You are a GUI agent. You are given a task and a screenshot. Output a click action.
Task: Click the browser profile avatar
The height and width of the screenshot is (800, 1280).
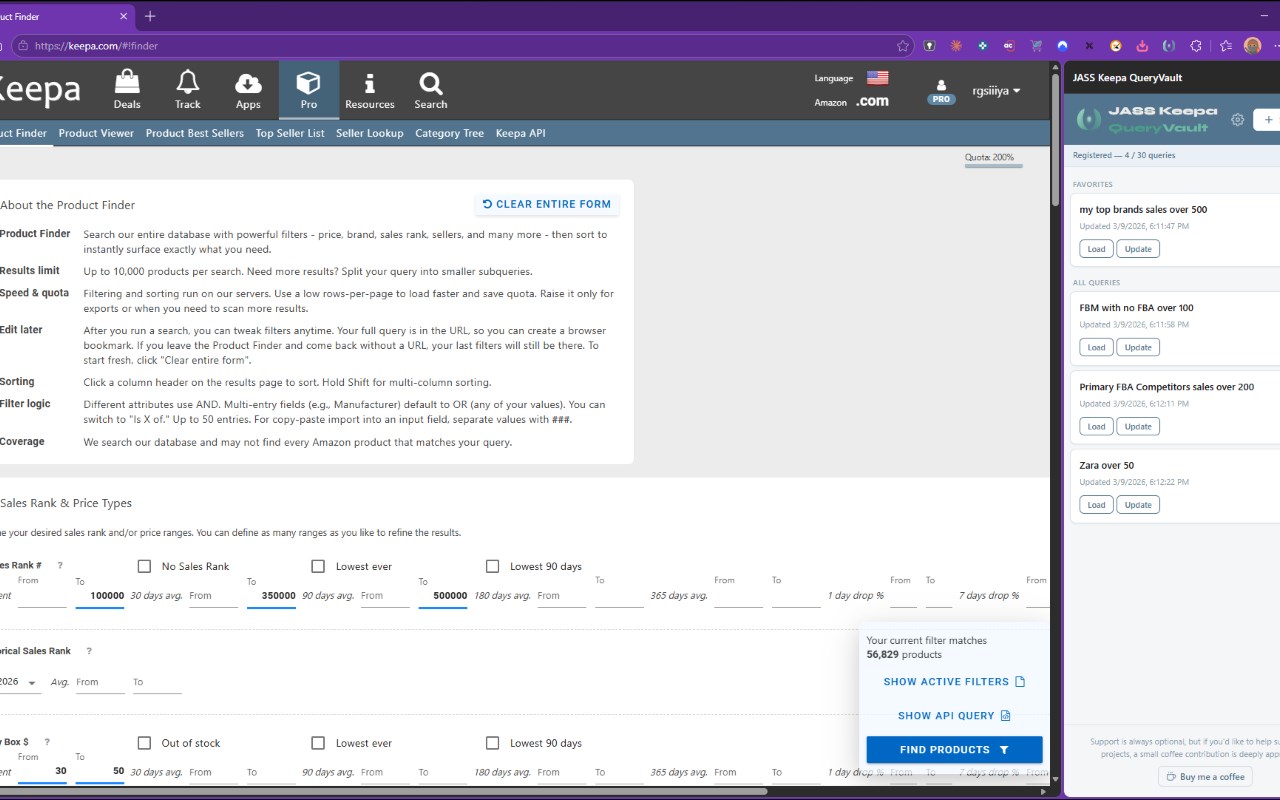1253,46
